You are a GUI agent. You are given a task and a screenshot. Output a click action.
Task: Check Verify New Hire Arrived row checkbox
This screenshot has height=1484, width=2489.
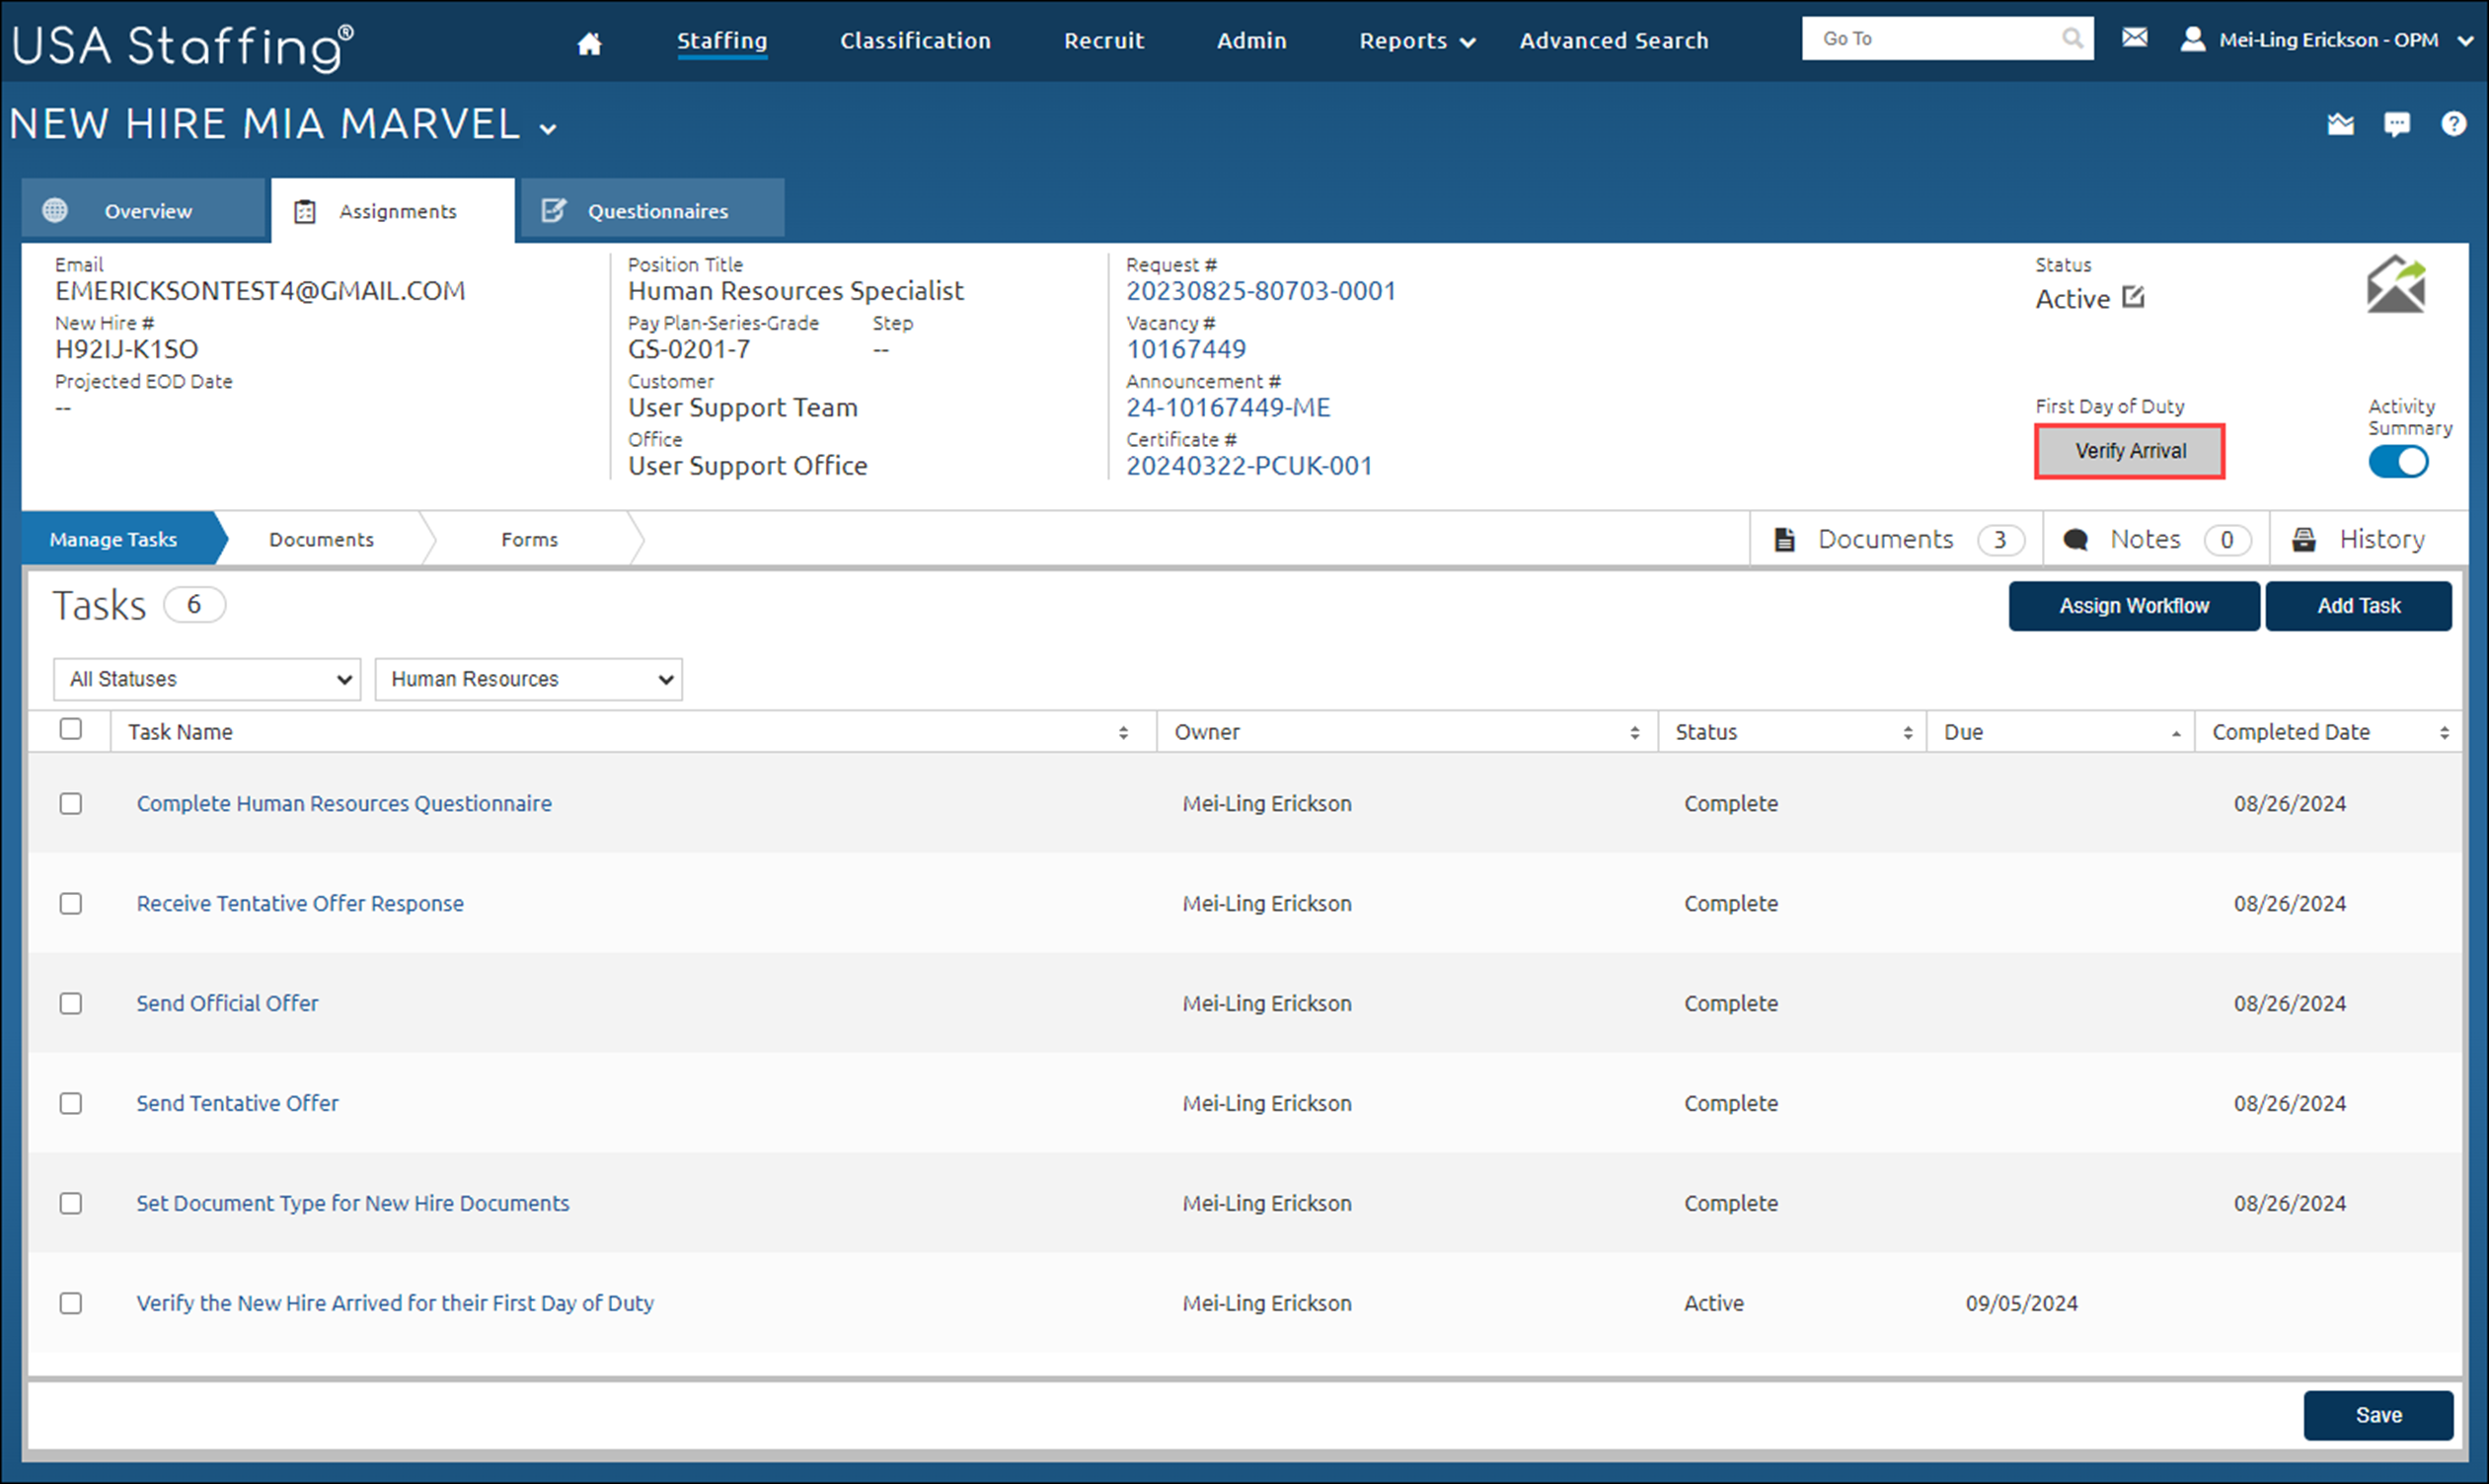[70, 1304]
